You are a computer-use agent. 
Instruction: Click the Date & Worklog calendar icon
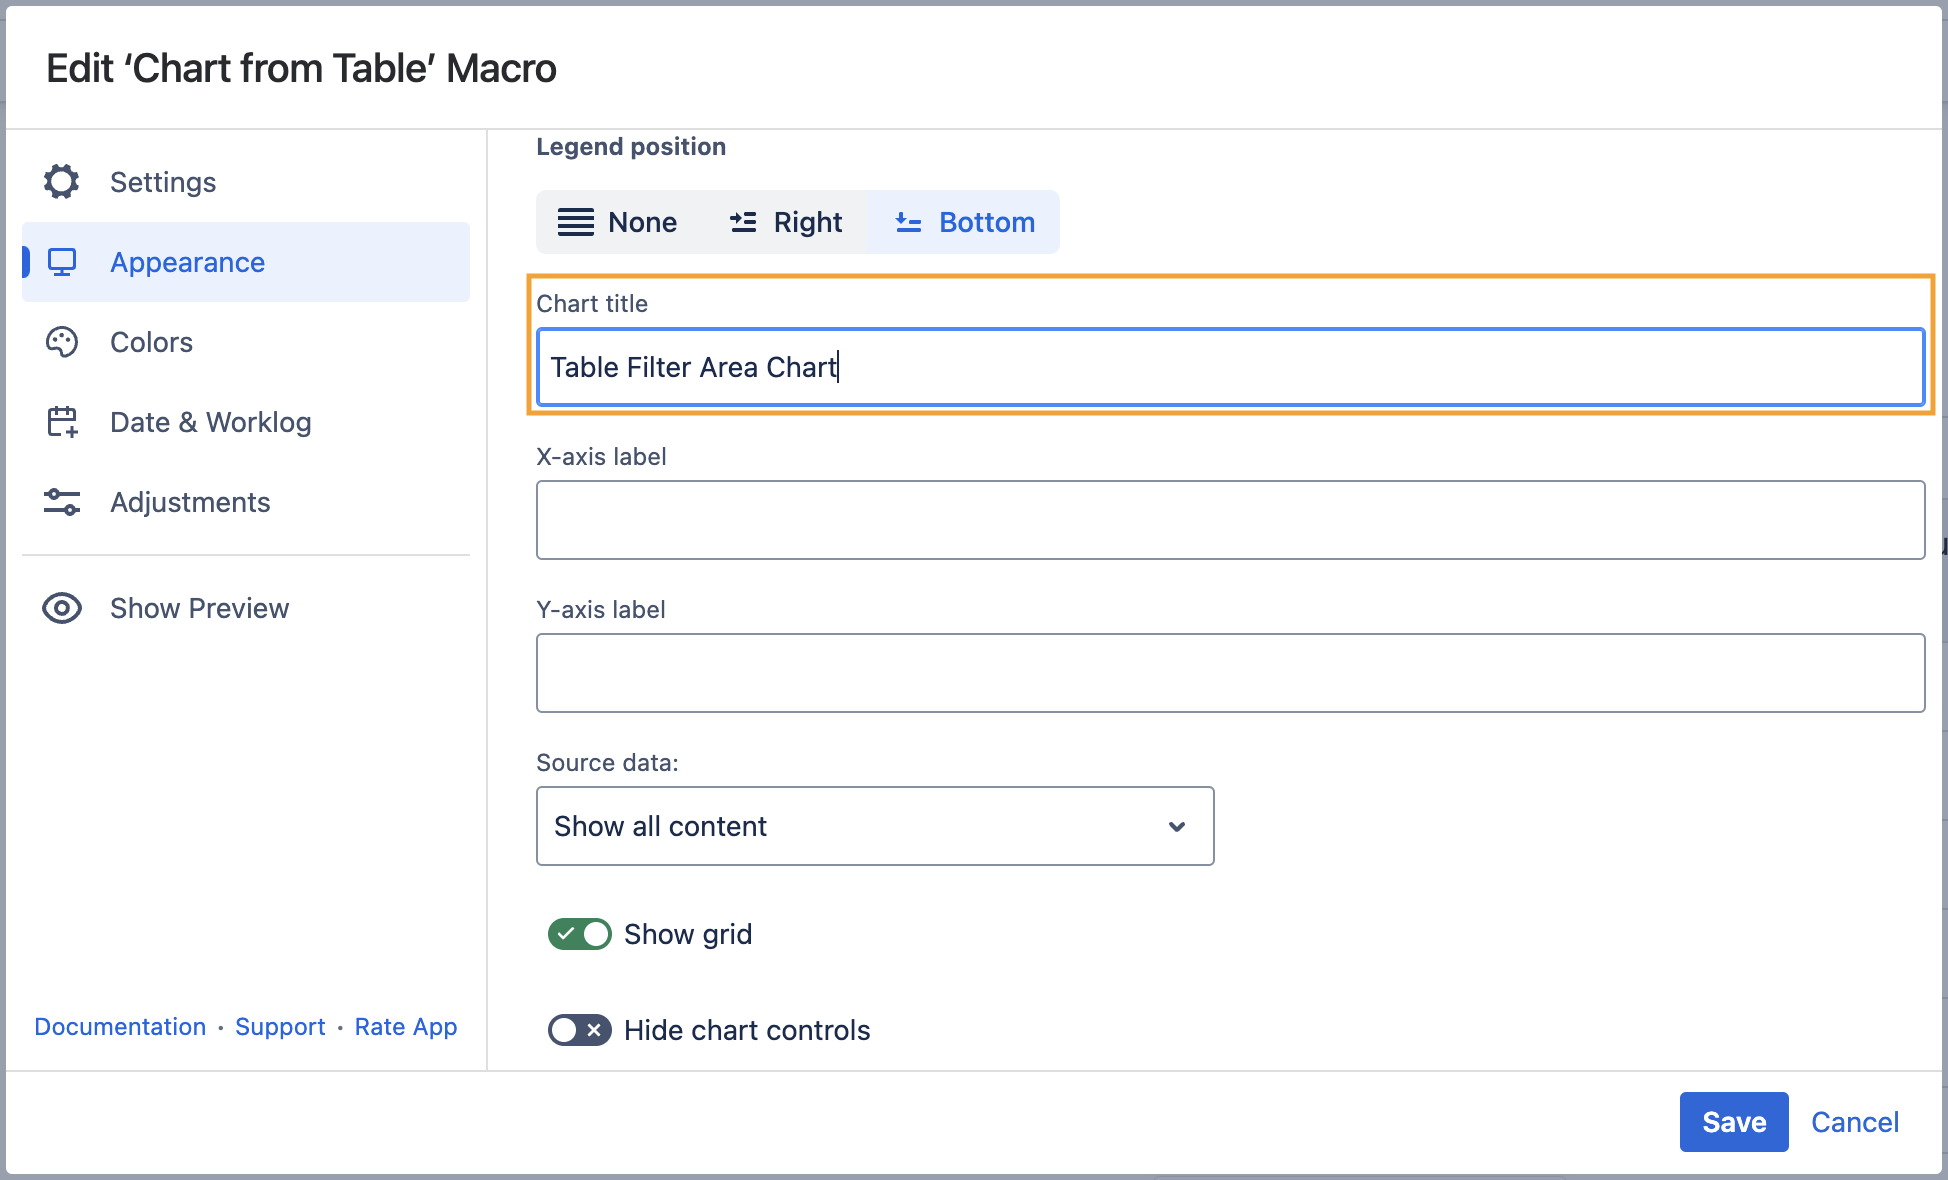coord(62,422)
